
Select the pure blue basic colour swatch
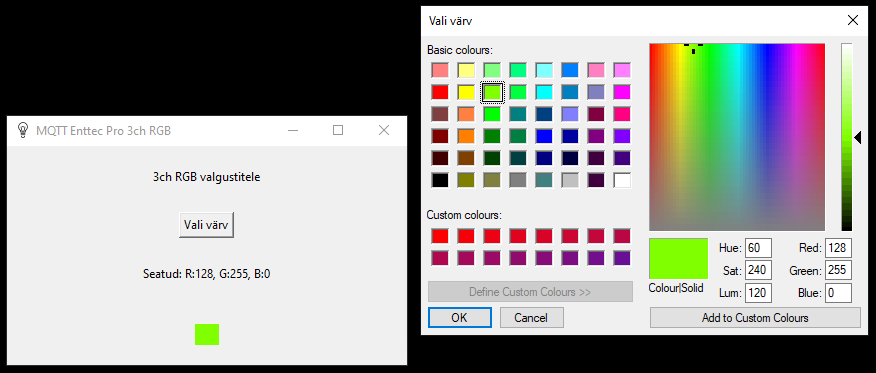pyautogui.click(x=544, y=136)
